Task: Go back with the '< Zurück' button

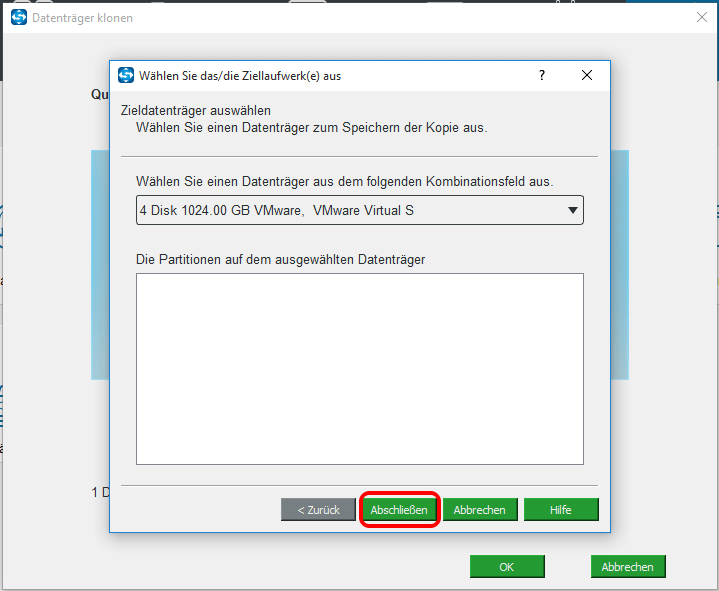Action: 318,510
